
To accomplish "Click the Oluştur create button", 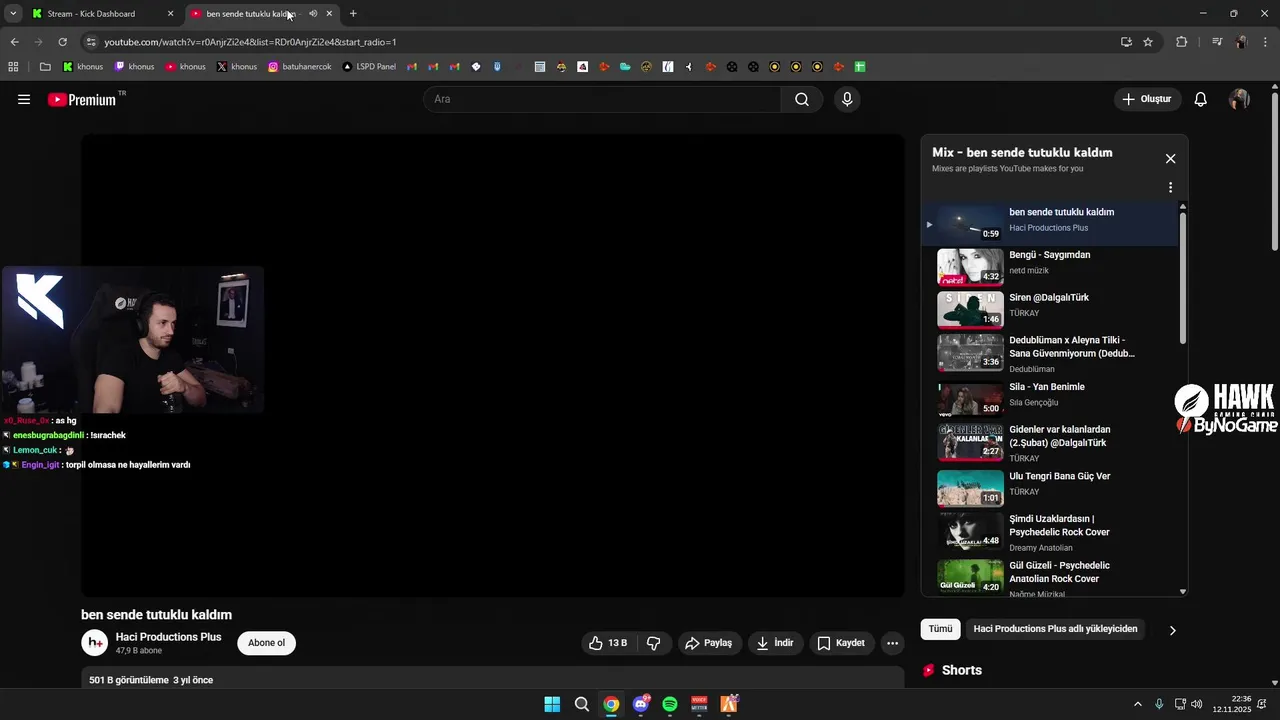I will click(1147, 99).
